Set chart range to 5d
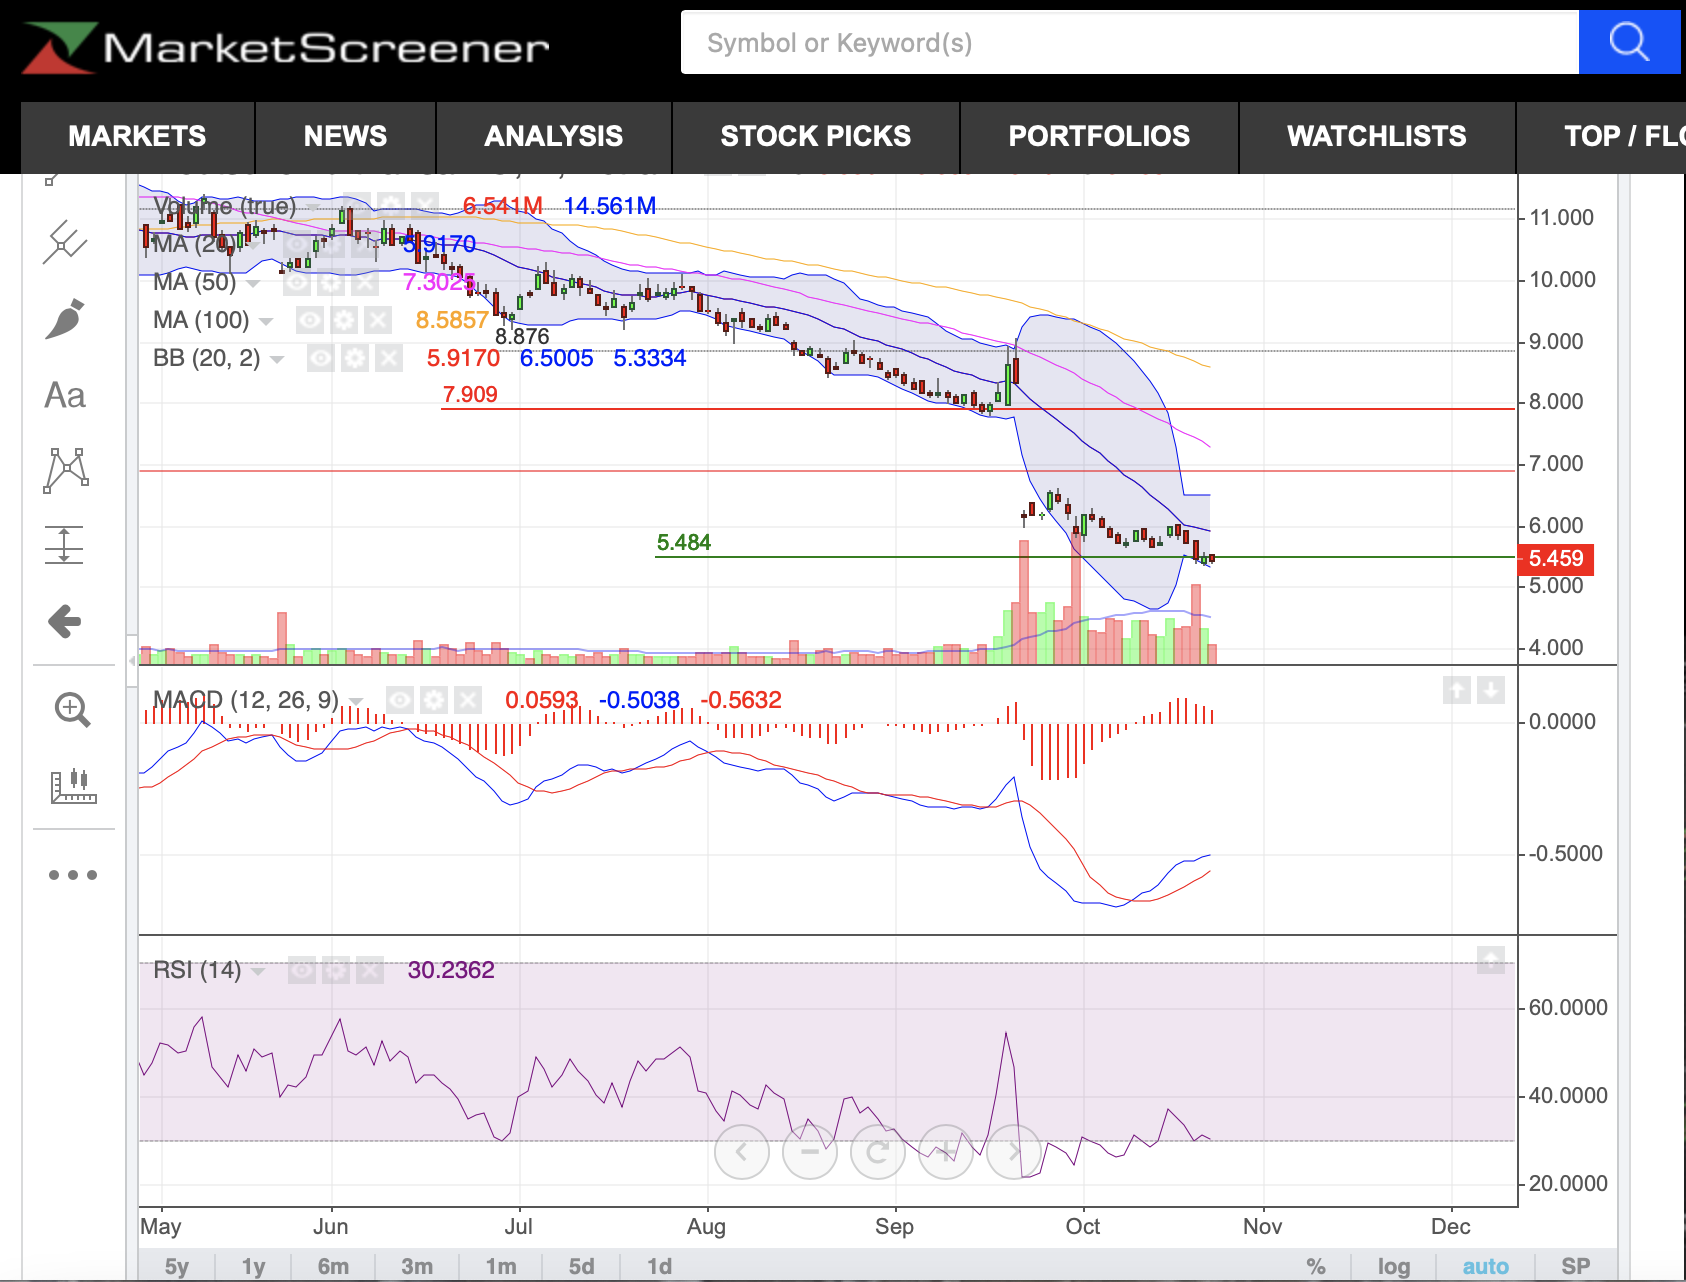The height and width of the screenshot is (1282, 1686). click(x=581, y=1266)
